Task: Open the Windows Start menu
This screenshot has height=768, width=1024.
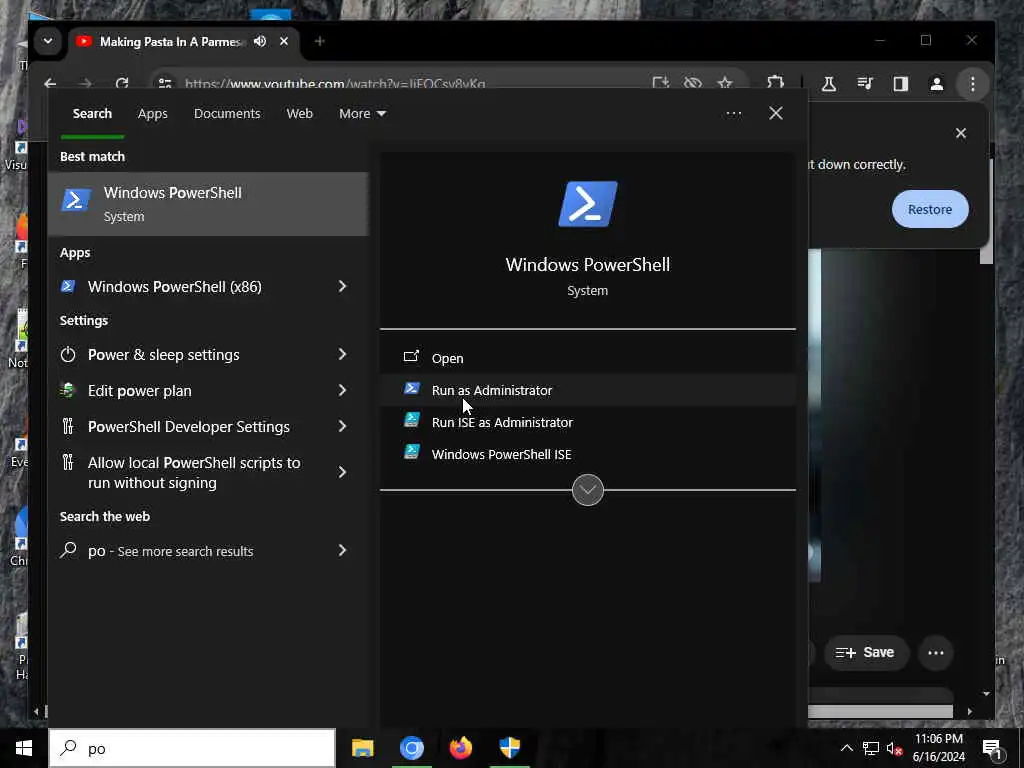Action: click(24, 748)
